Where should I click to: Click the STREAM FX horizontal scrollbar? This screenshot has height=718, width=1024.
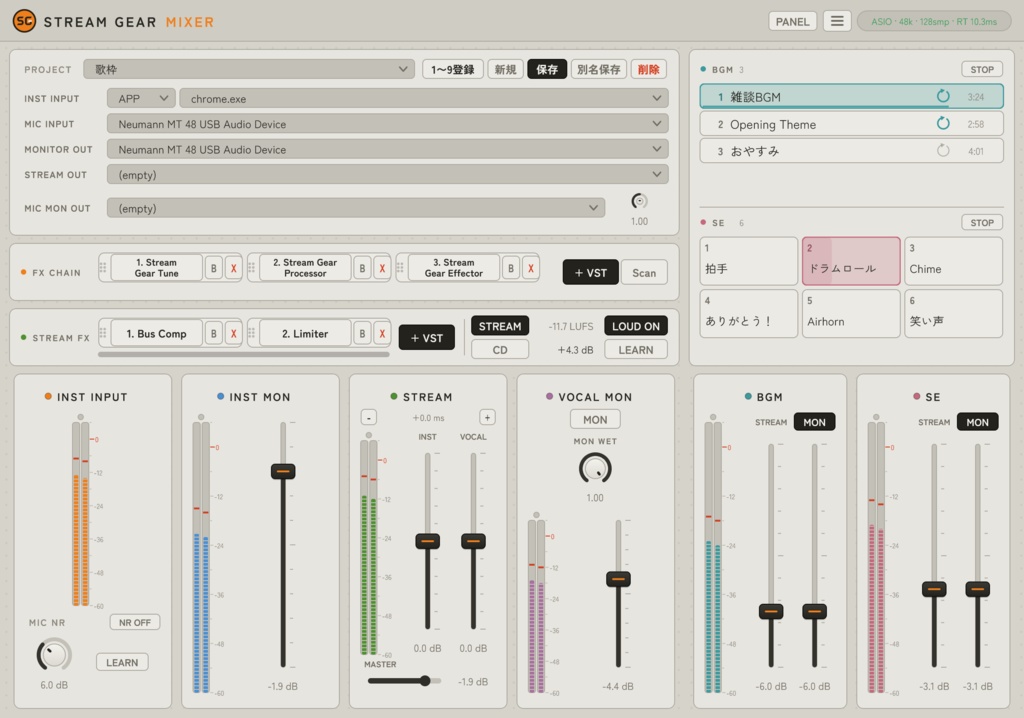coord(244,355)
